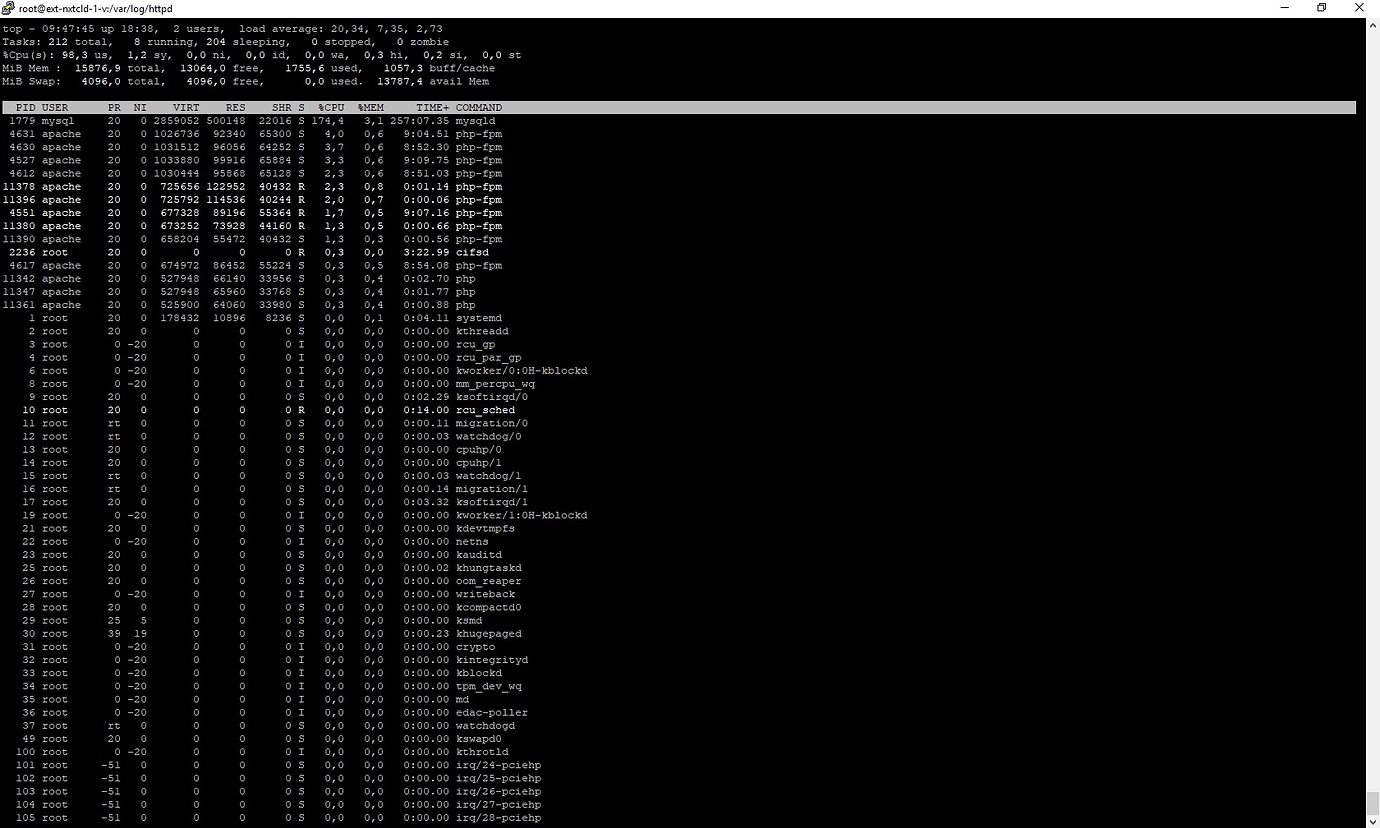1380x828 pixels.
Task: Click the watchdogd command name
Action: click(486, 725)
